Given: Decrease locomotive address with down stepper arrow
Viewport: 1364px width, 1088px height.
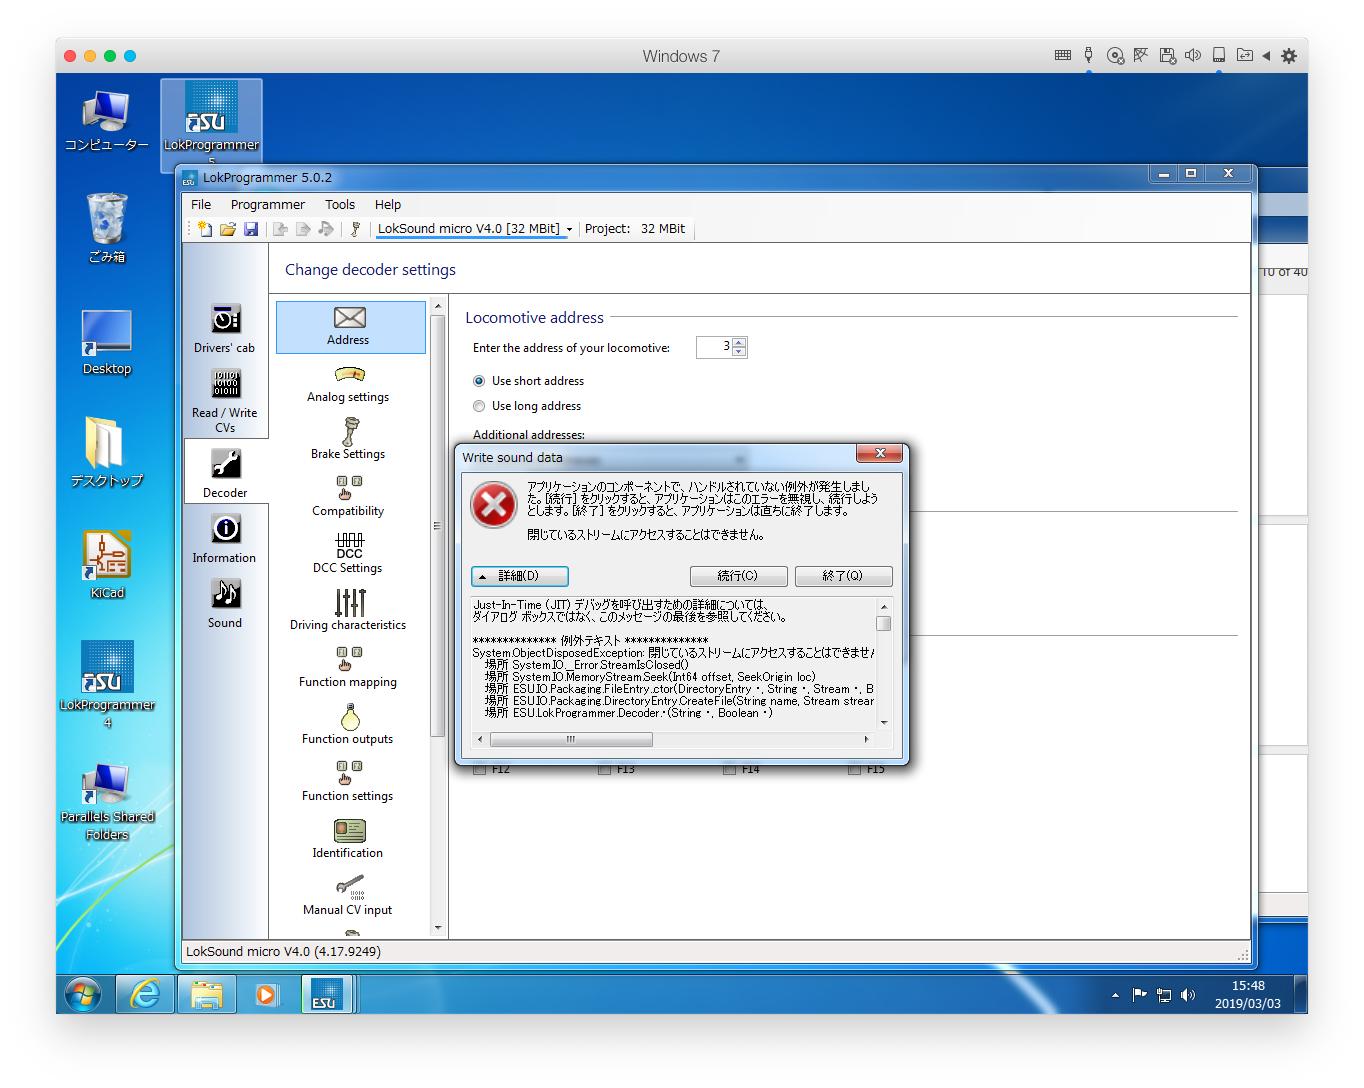Looking at the screenshot, I should 739,352.
